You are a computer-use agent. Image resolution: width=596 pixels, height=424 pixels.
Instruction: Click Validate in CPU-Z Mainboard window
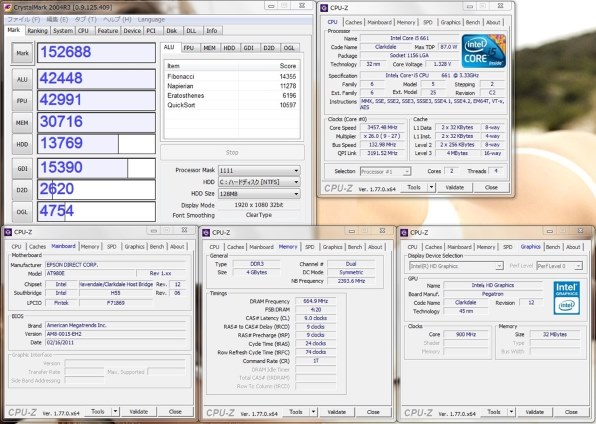point(139,411)
